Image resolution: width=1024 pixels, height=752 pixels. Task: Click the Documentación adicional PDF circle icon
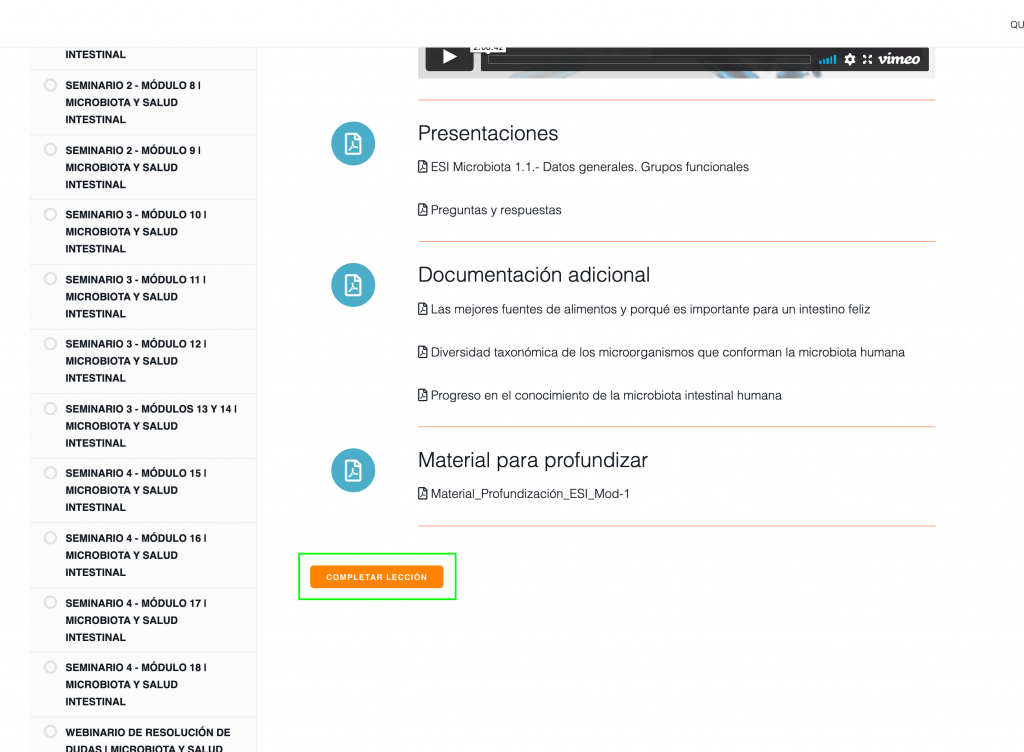pos(353,286)
